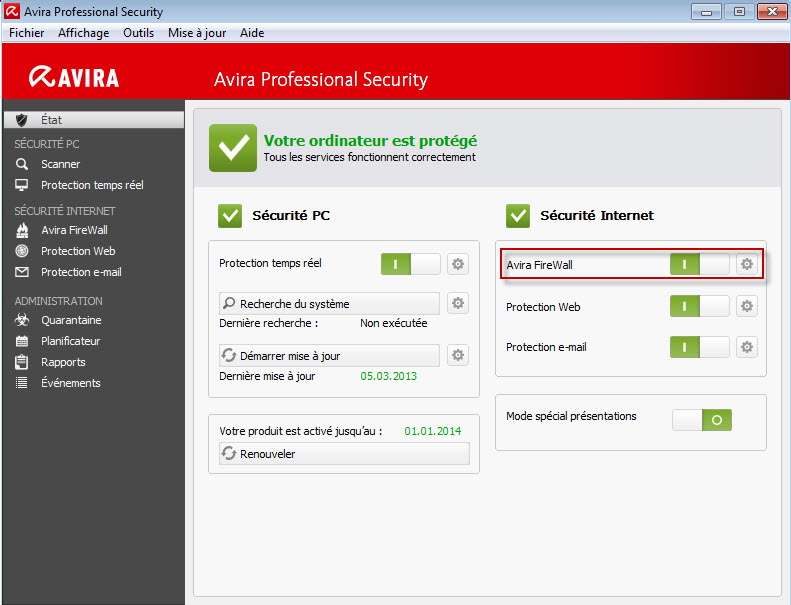Click the large green protected checkmark icon
The width and height of the screenshot is (791, 605).
pos(233,148)
